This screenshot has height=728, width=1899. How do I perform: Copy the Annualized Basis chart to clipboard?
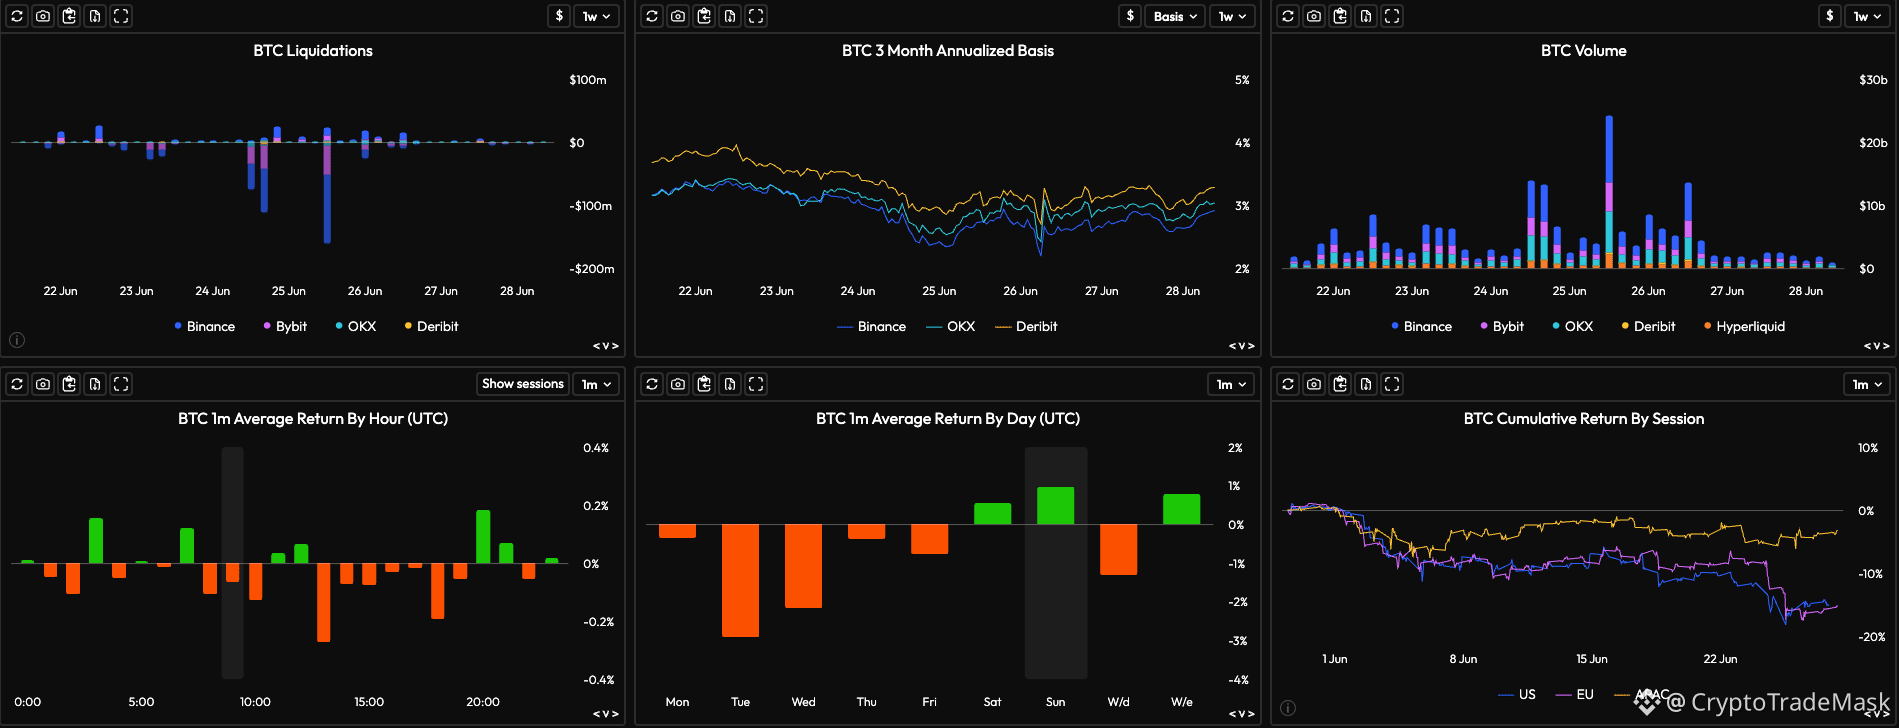point(704,16)
